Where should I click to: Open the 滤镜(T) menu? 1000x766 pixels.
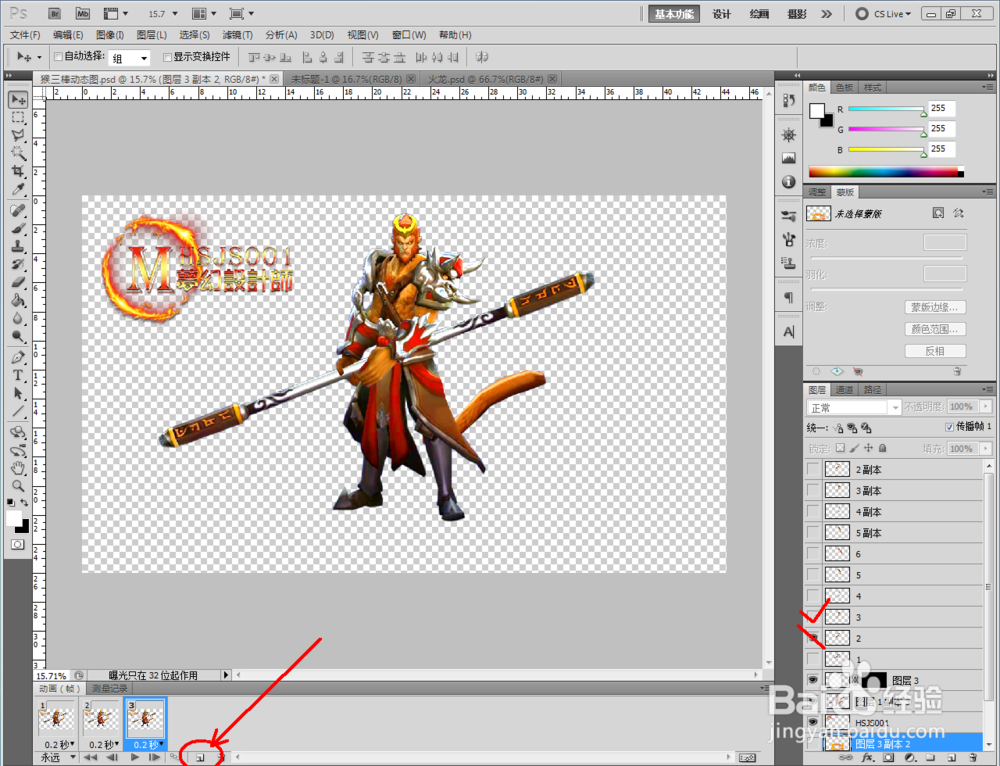pyautogui.click(x=237, y=35)
